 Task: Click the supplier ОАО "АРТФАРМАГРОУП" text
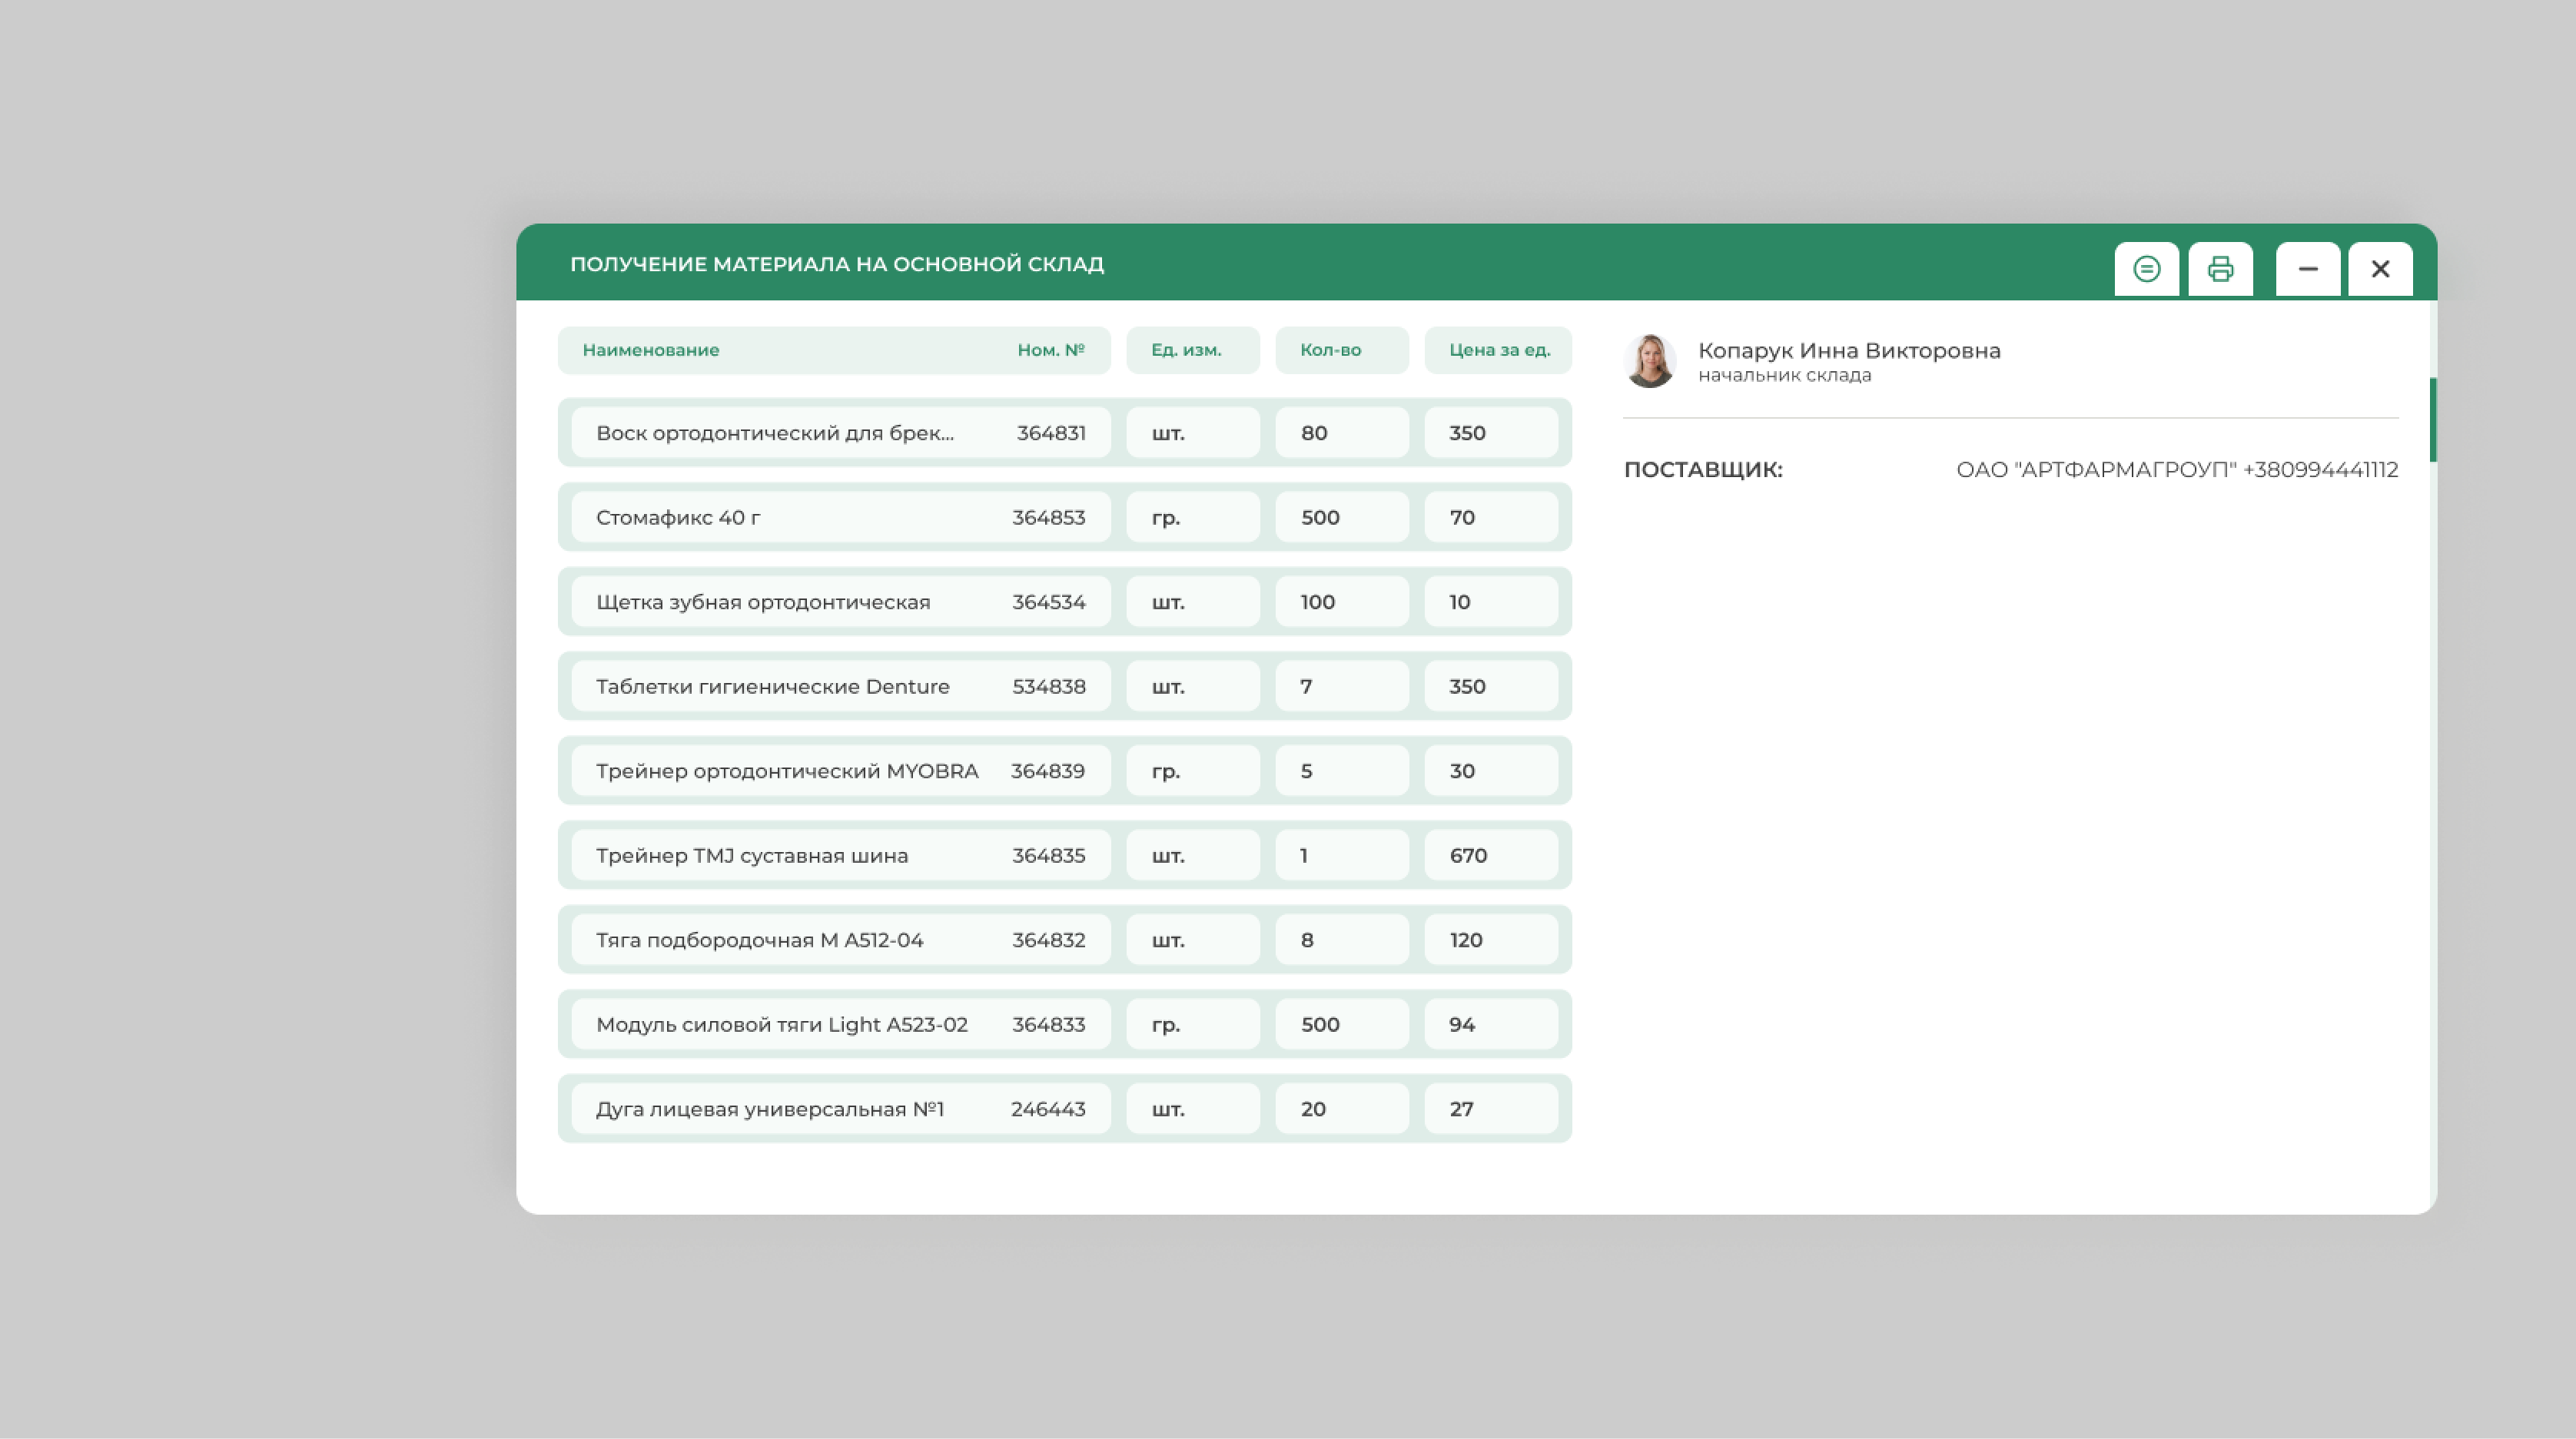pos(2176,470)
